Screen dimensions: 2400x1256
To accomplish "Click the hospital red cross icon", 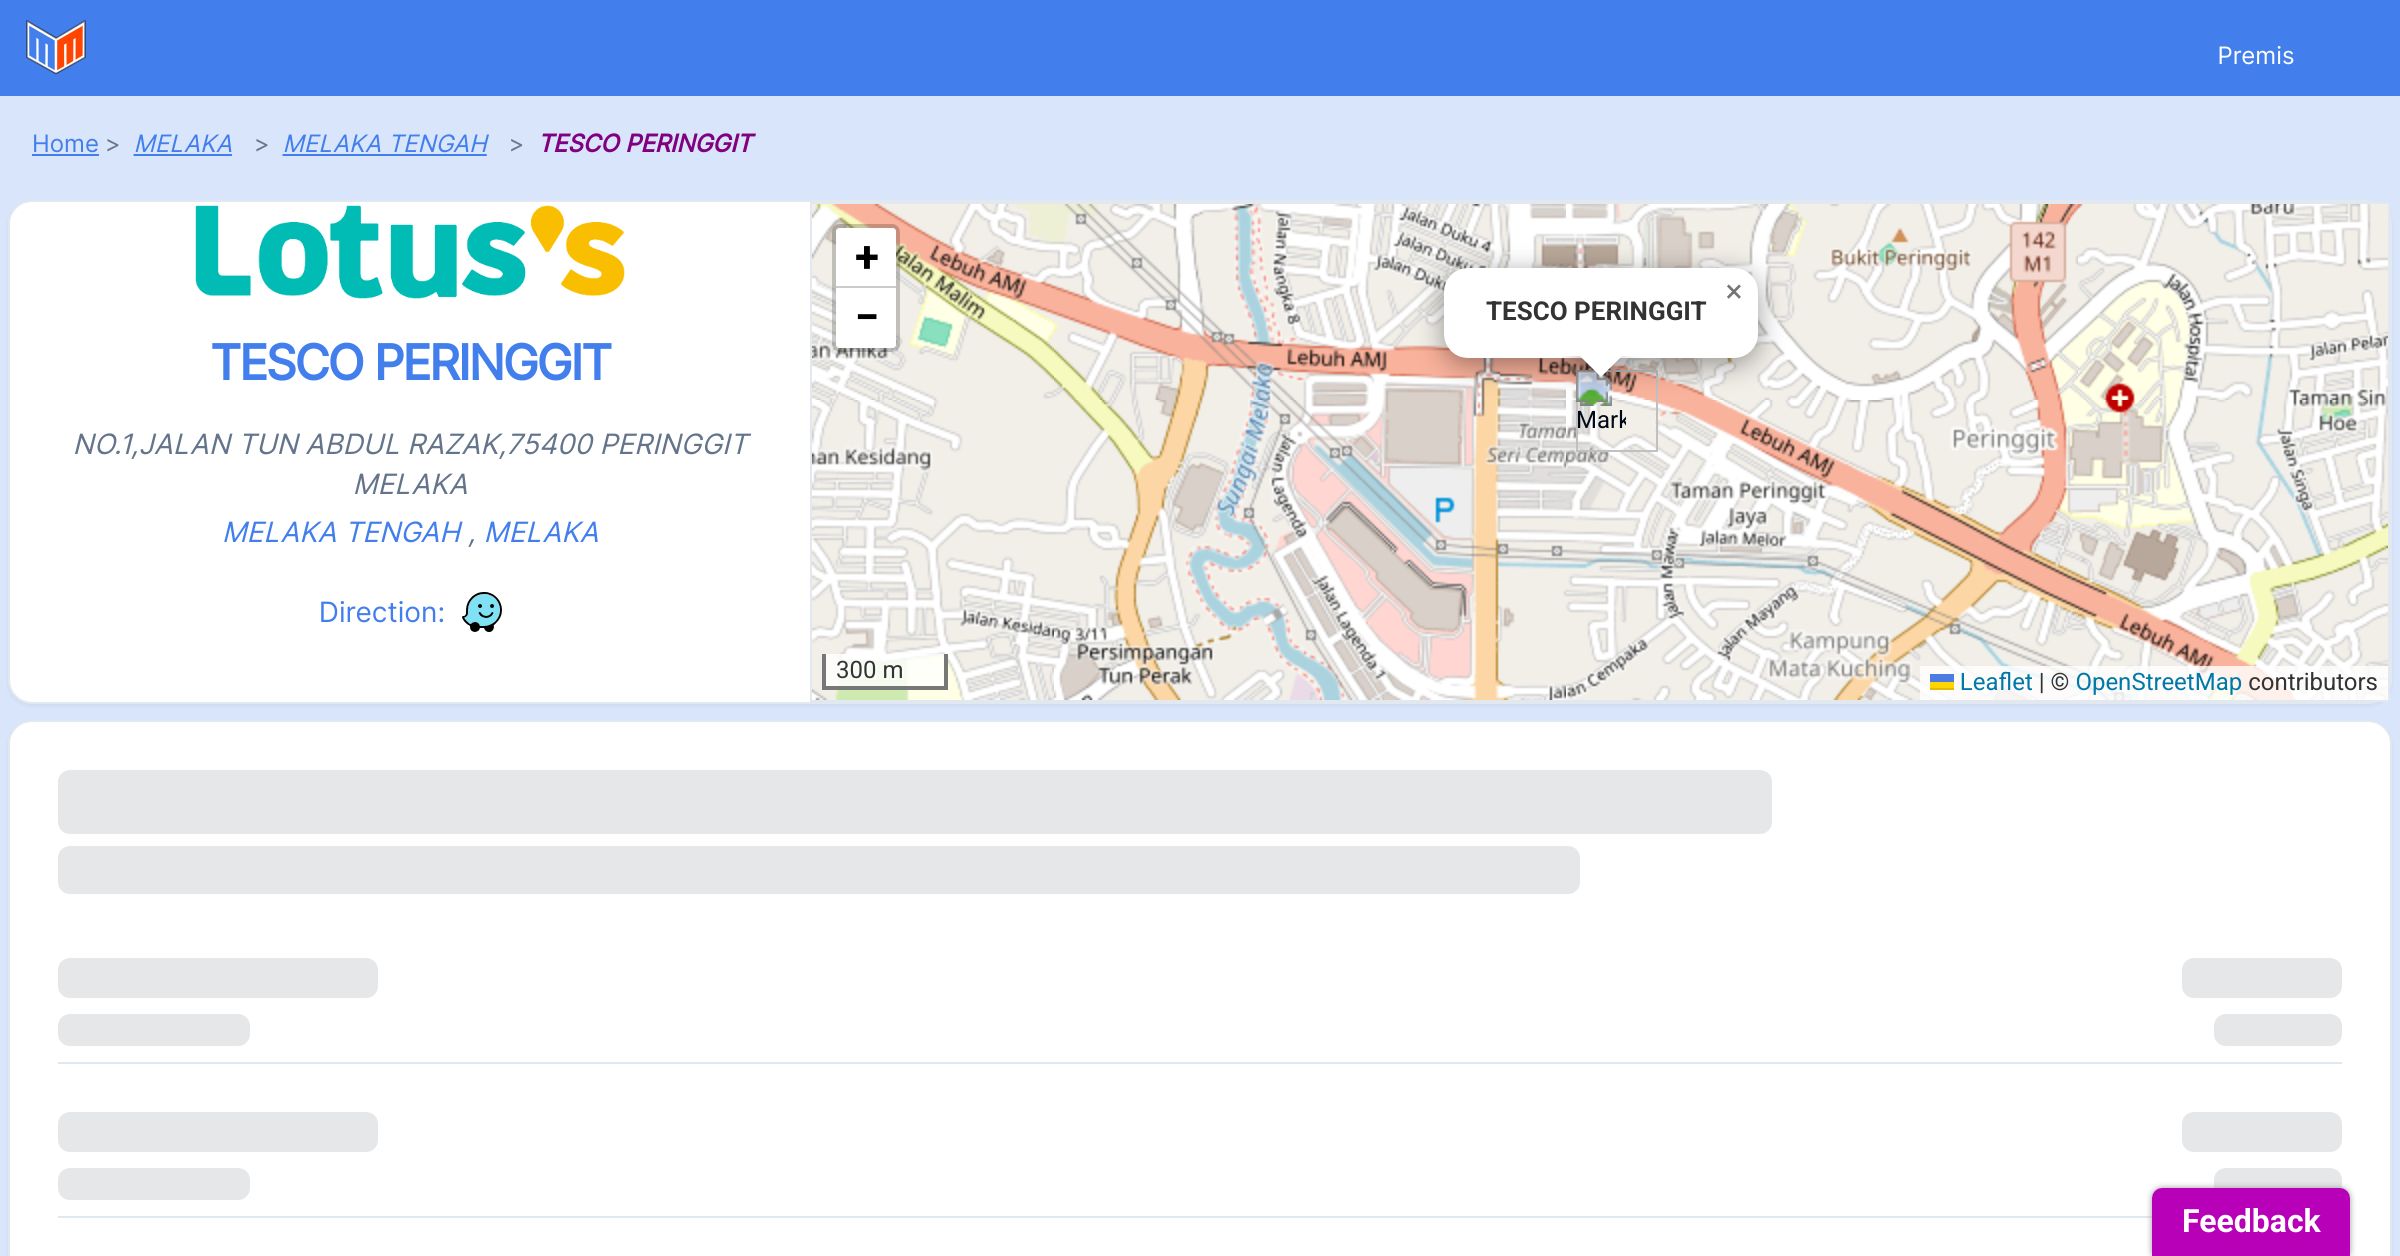I will point(2119,398).
